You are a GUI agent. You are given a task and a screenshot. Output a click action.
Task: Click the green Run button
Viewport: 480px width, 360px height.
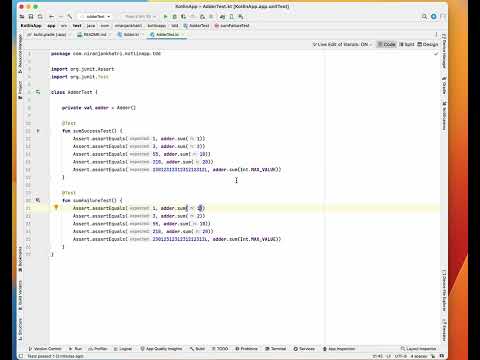(x=165, y=16)
